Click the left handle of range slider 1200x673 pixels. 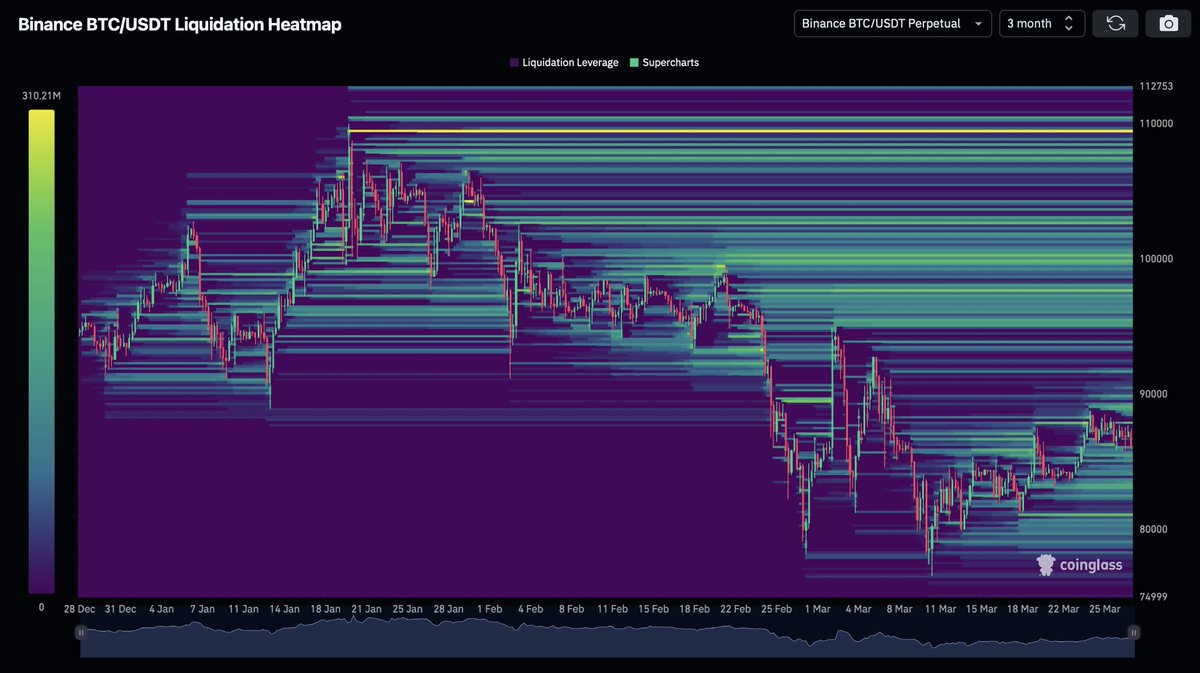(81, 632)
